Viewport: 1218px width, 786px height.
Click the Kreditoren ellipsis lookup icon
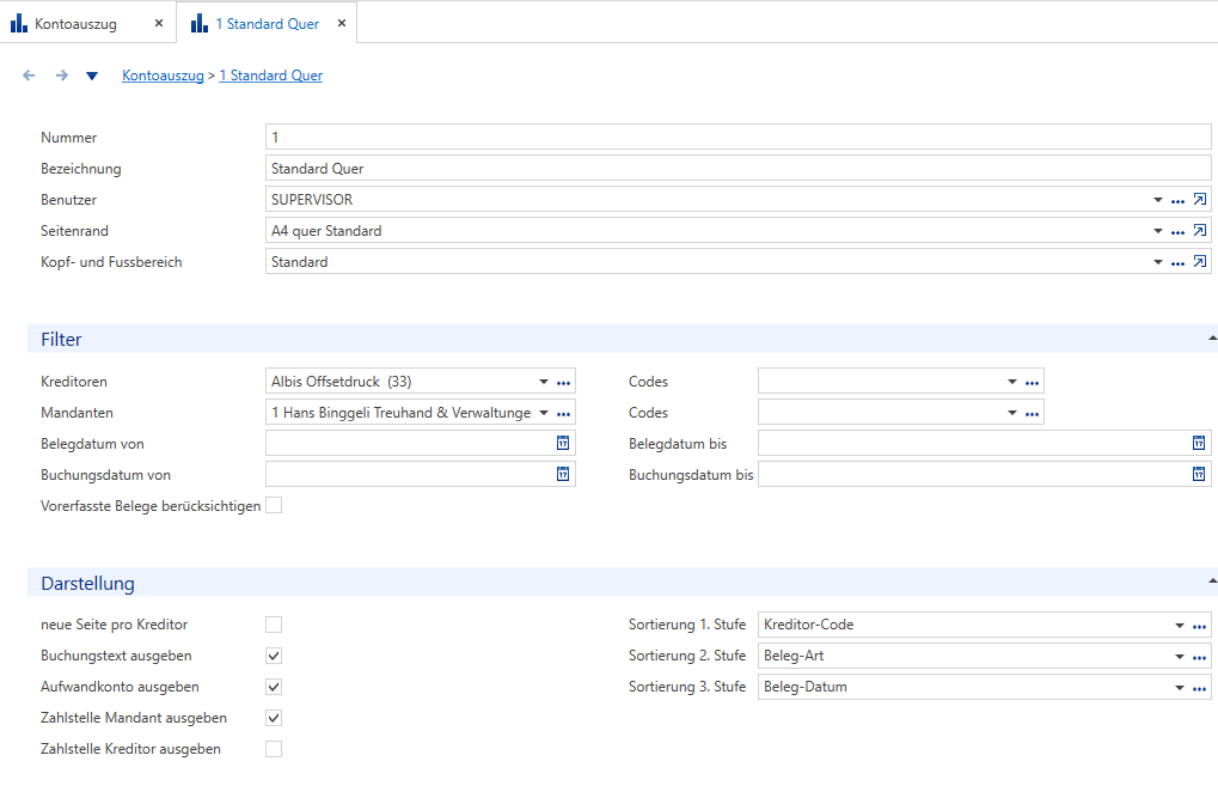(563, 382)
